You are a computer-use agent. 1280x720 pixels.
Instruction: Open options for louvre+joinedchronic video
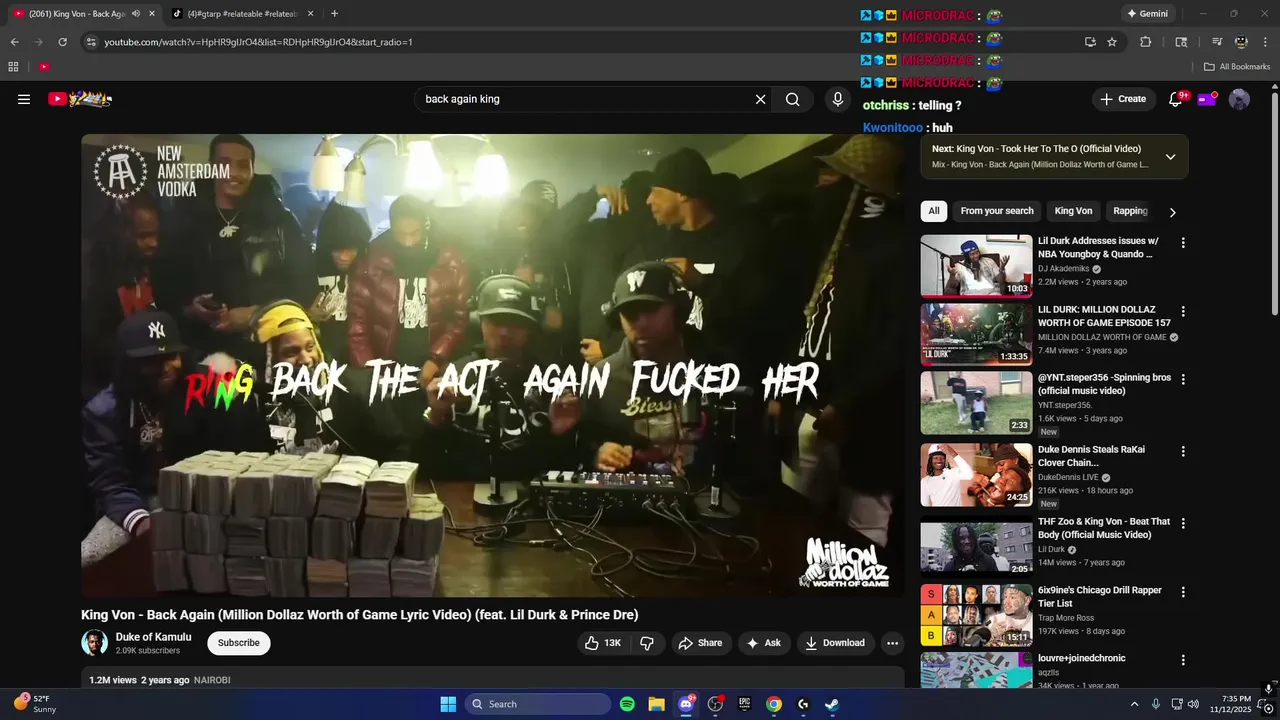pyautogui.click(x=1183, y=659)
